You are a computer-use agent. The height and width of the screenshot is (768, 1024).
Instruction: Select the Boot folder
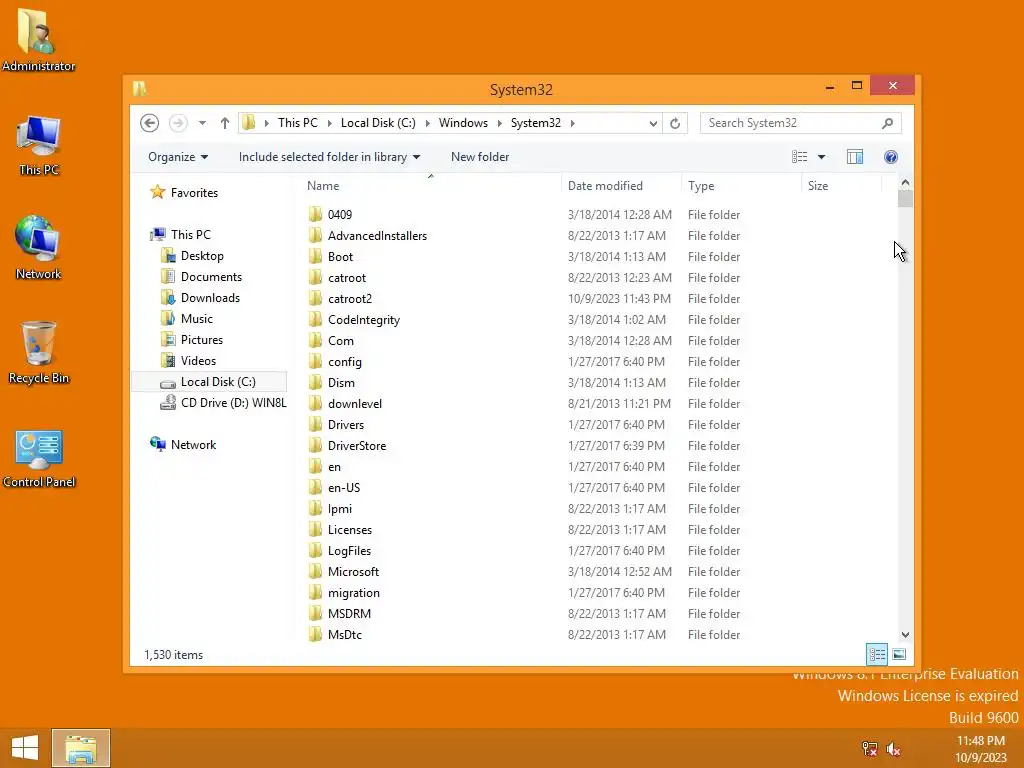coord(340,257)
